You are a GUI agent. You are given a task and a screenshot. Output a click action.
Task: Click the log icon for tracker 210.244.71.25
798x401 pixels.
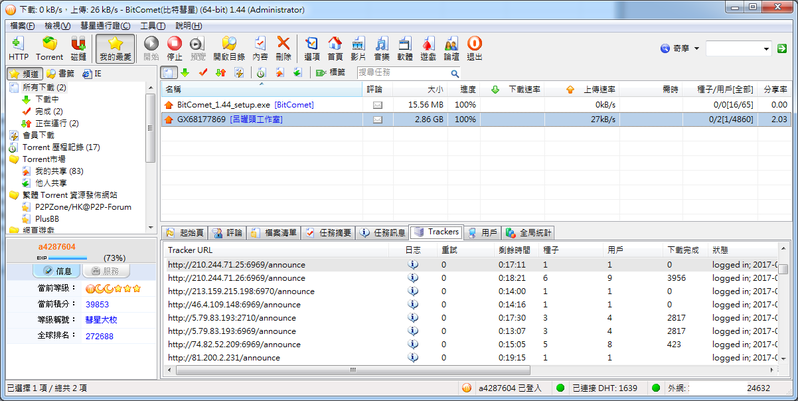pyautogui.click(x=413, y=265)
